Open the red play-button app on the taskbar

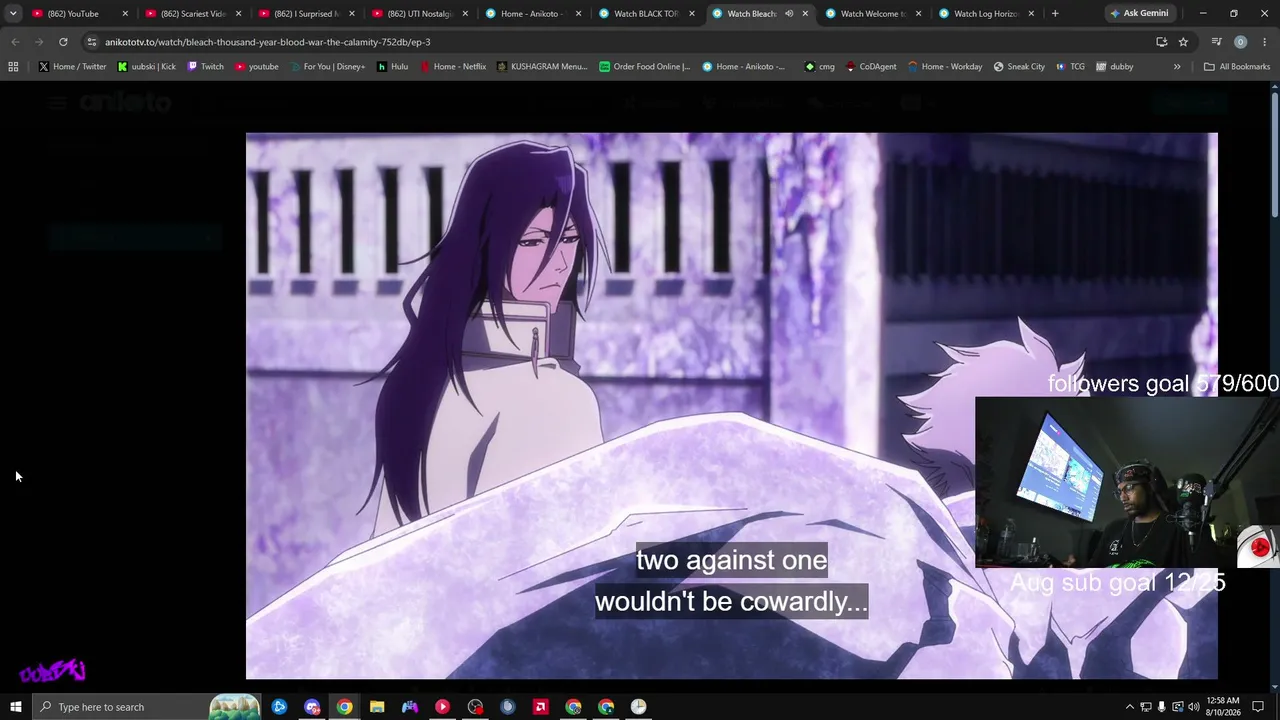442,707
